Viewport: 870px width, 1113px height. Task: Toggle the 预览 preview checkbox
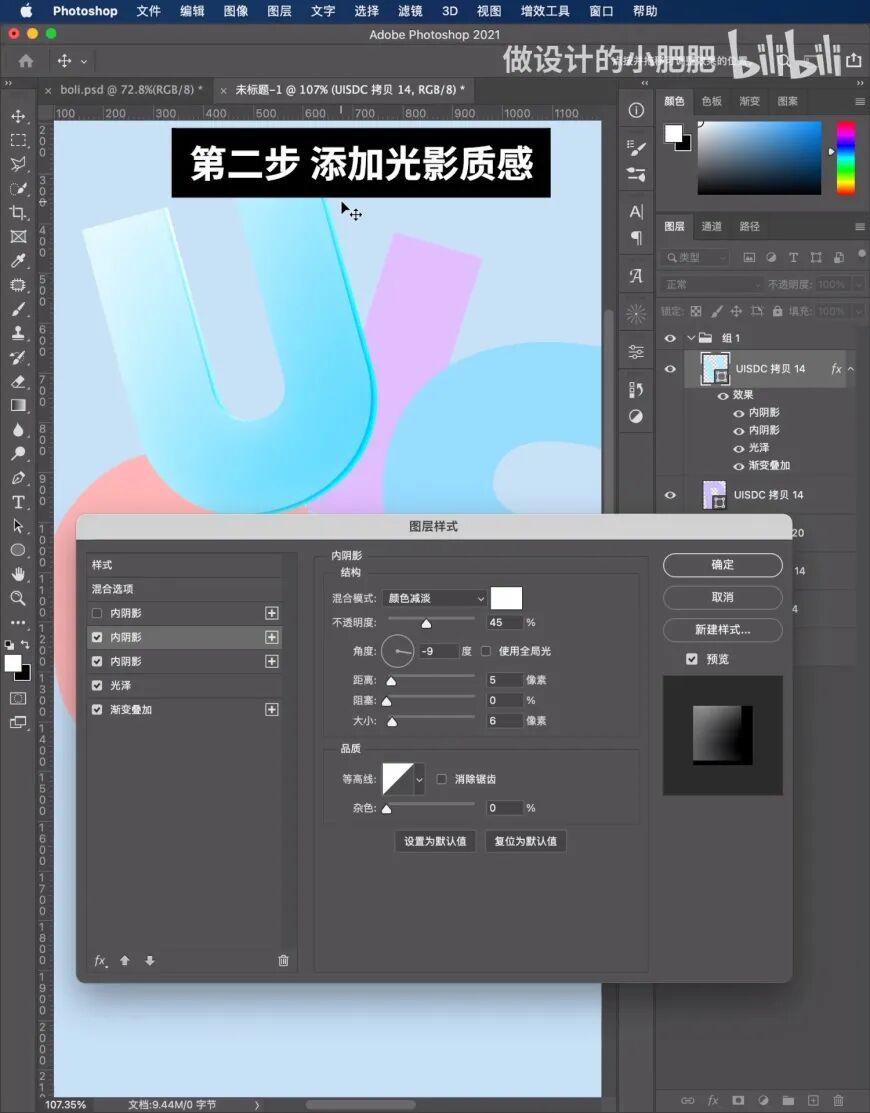click(x=692, y=659)
